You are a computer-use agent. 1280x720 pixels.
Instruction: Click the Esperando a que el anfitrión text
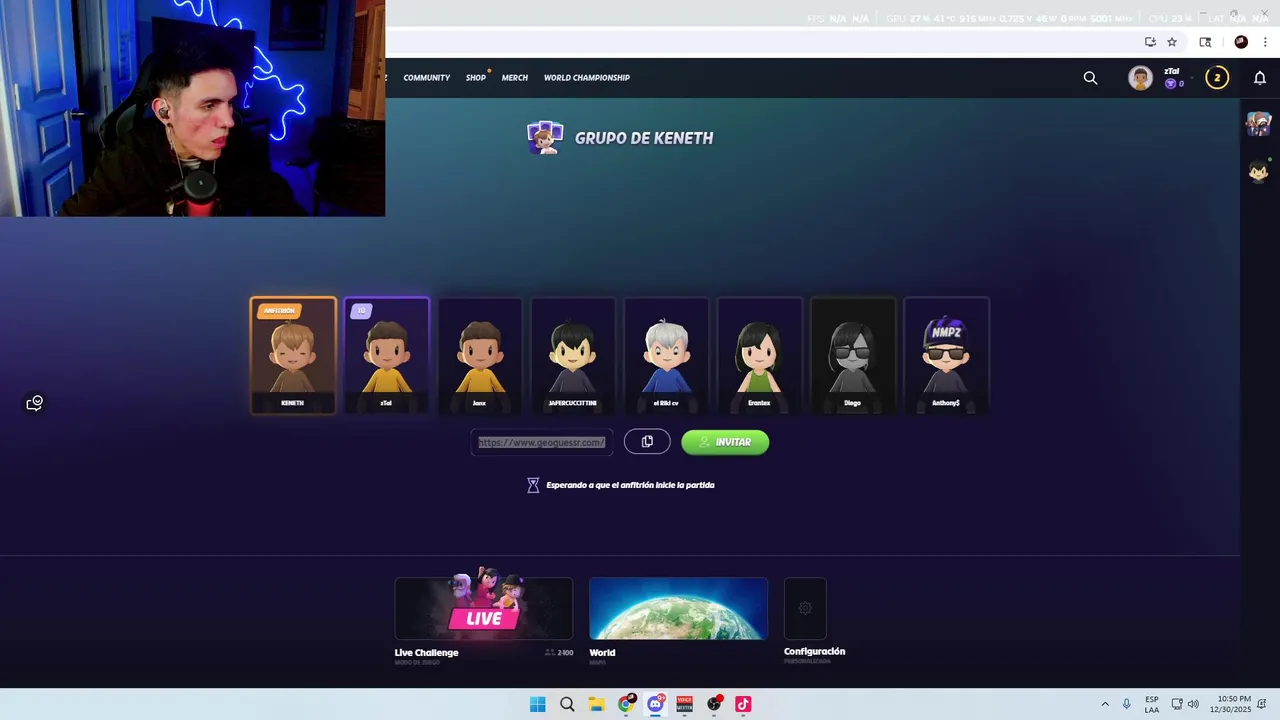630,485
